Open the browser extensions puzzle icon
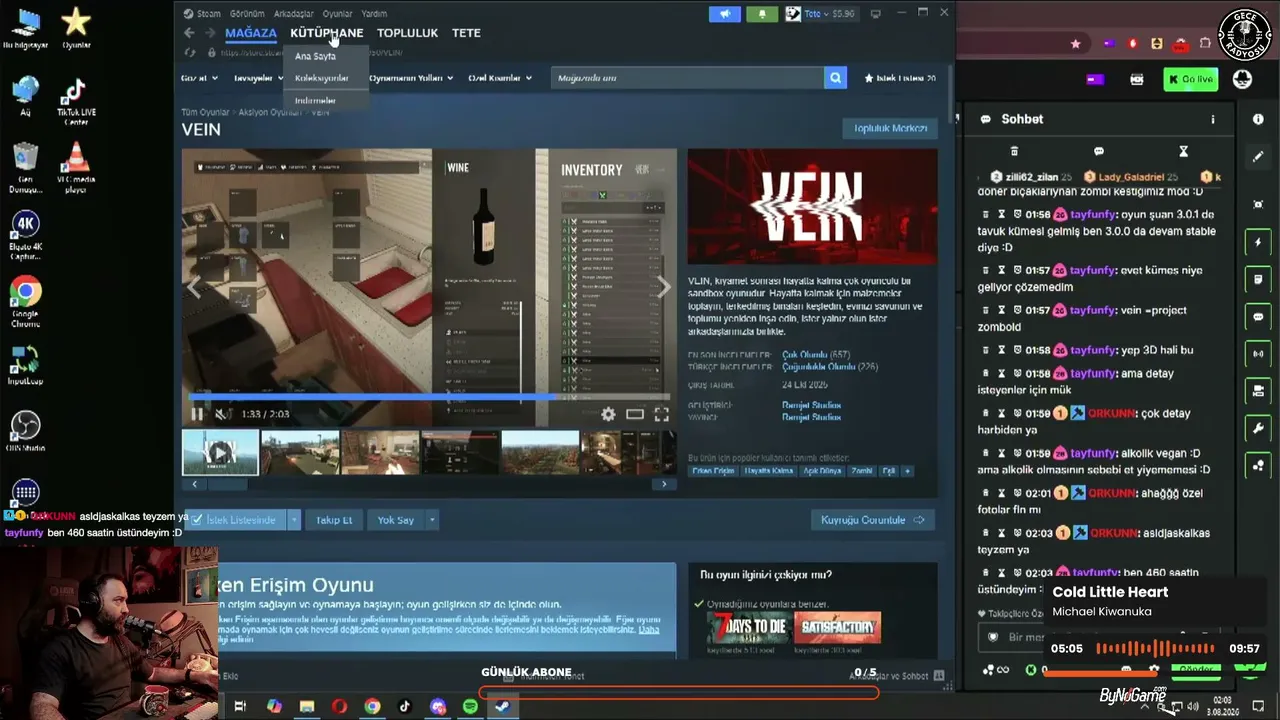This screenshot has width=1280, height=720. pos(1205,44)
